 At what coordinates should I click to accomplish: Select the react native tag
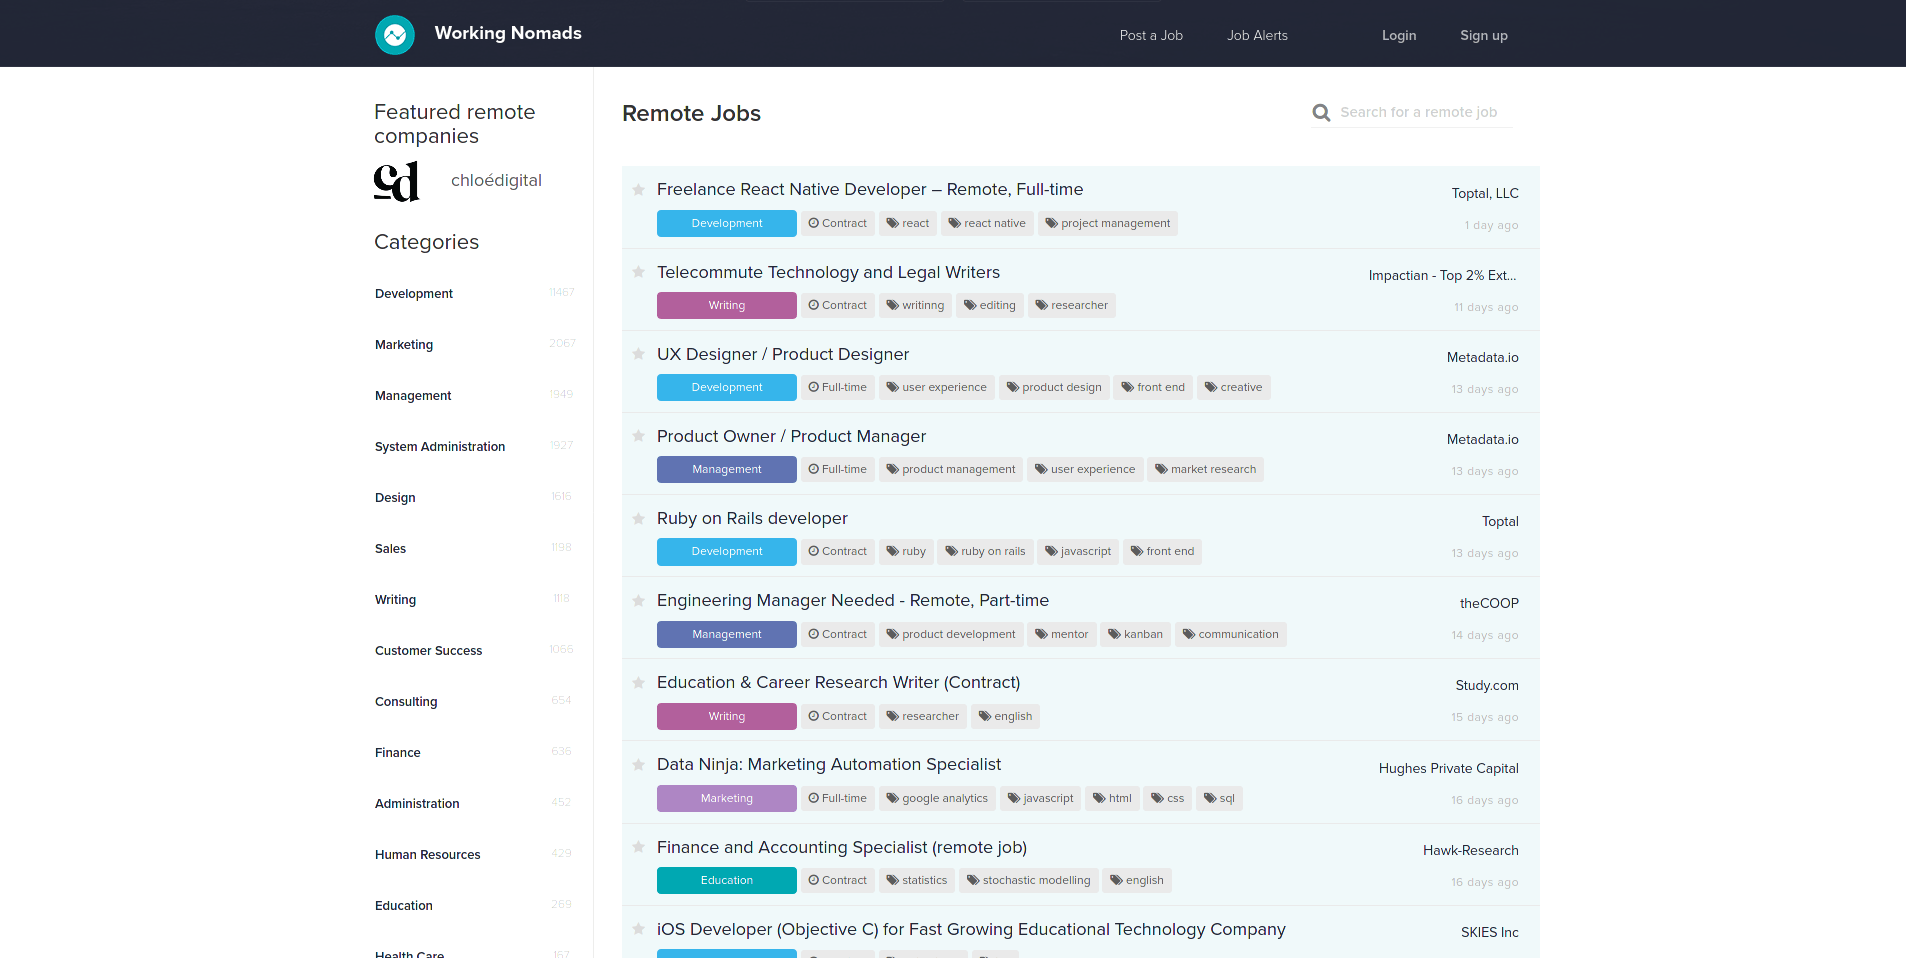click(987, 223)
